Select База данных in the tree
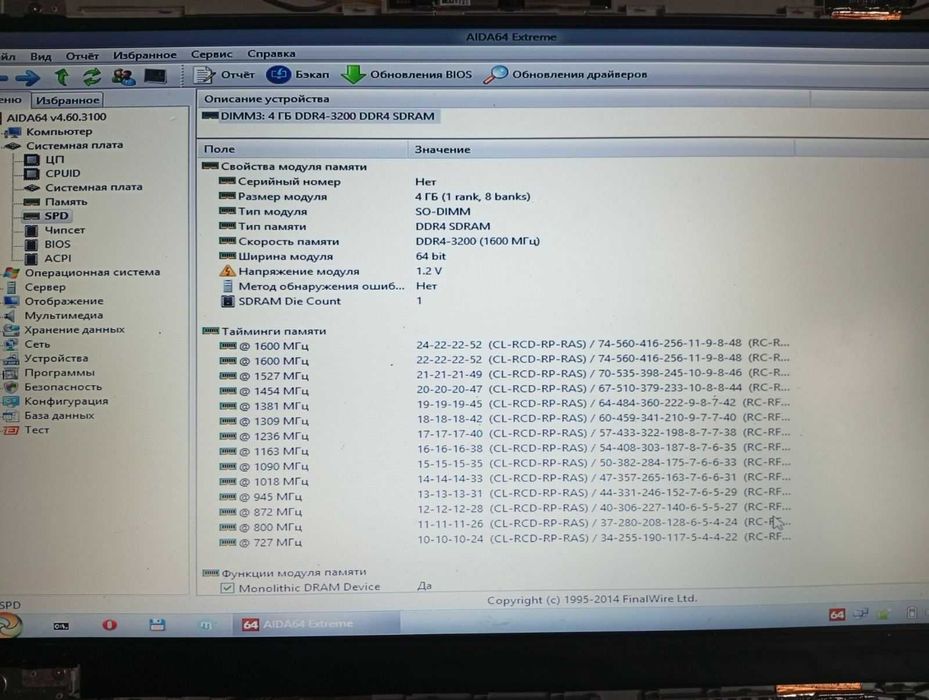This screenshot has height=700, width=929. click(x=59, y=415)
